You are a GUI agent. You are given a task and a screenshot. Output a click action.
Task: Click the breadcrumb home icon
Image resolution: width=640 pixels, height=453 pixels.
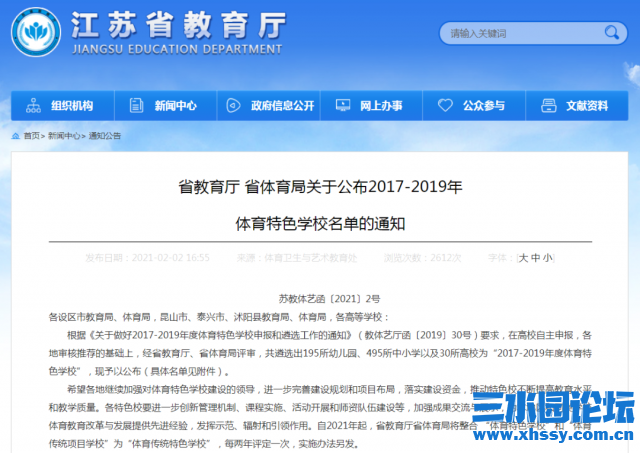click(16, 136)
